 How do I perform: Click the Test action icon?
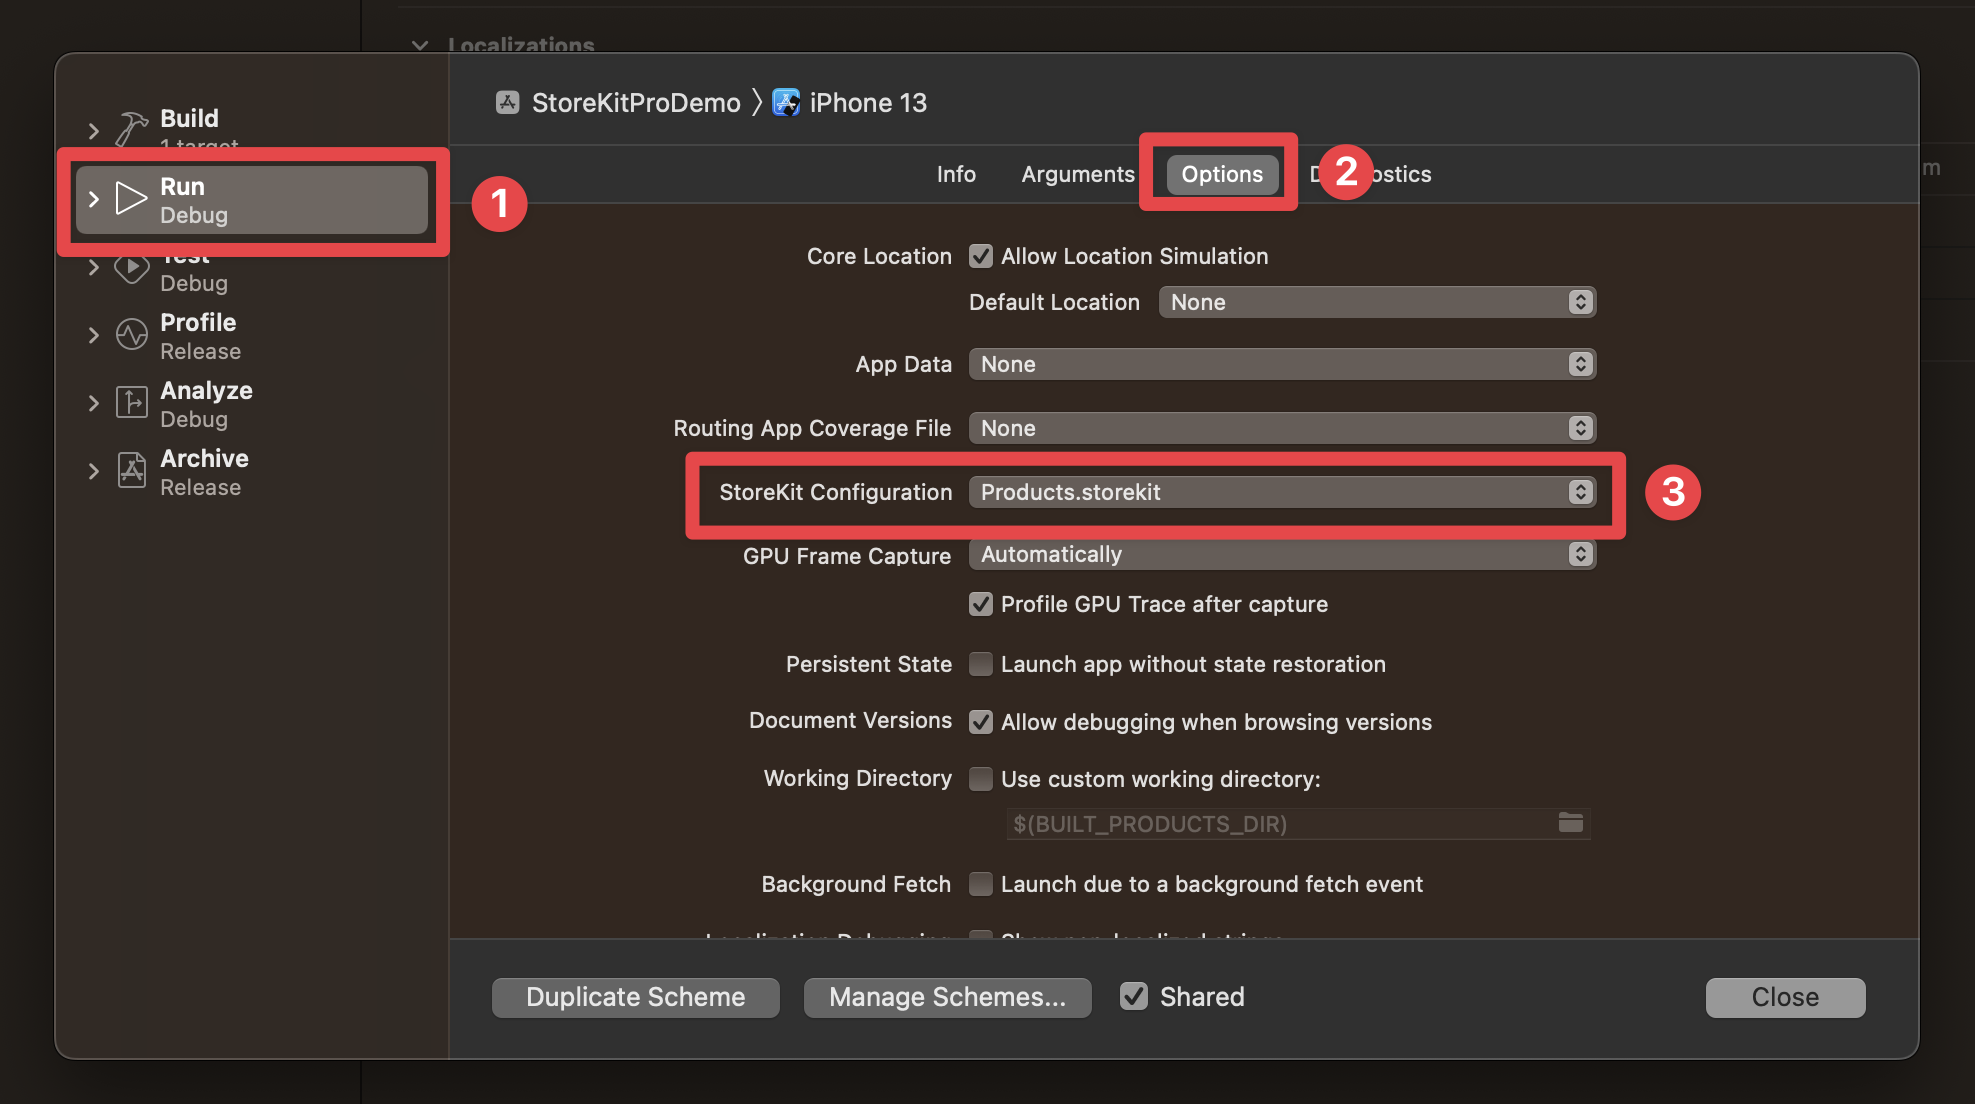pyautogui.click(x=131, y=268)
